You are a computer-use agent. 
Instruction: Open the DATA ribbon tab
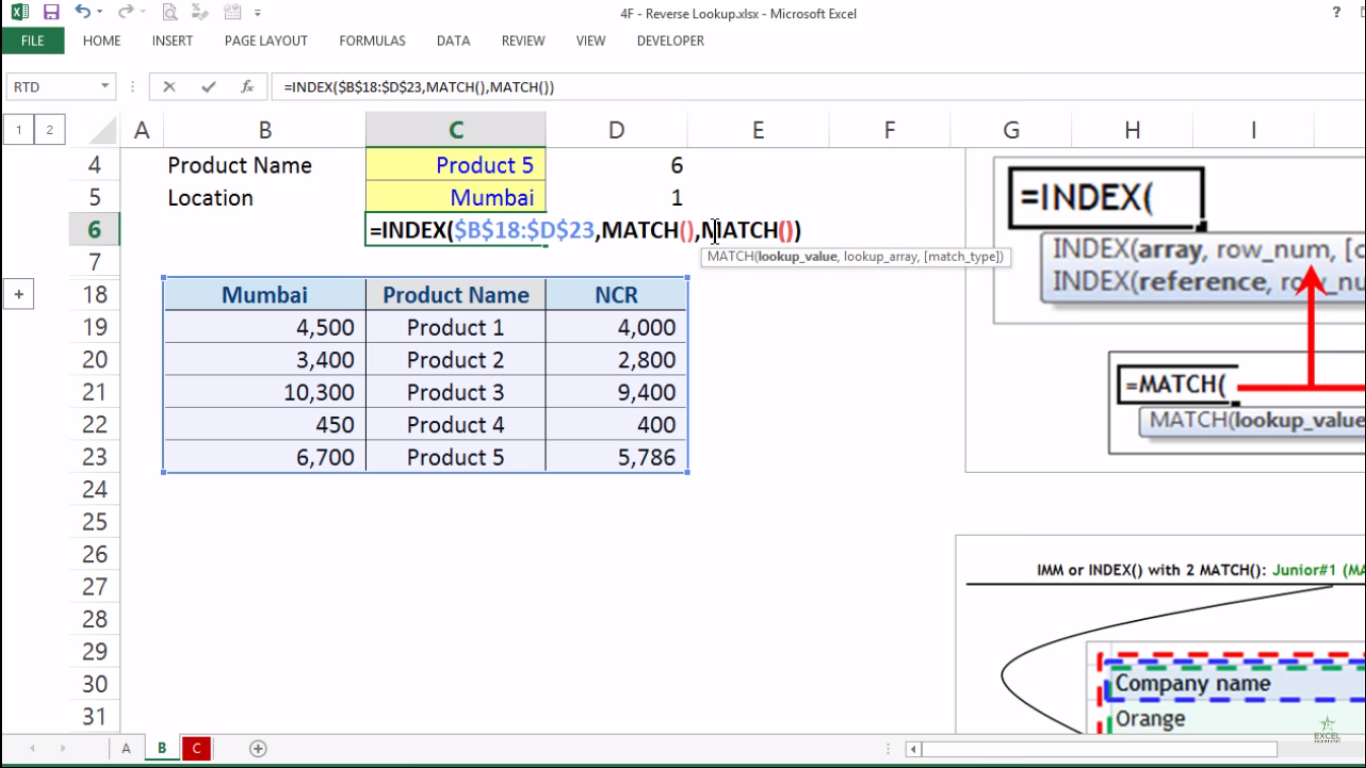click(x=454, y=41)
